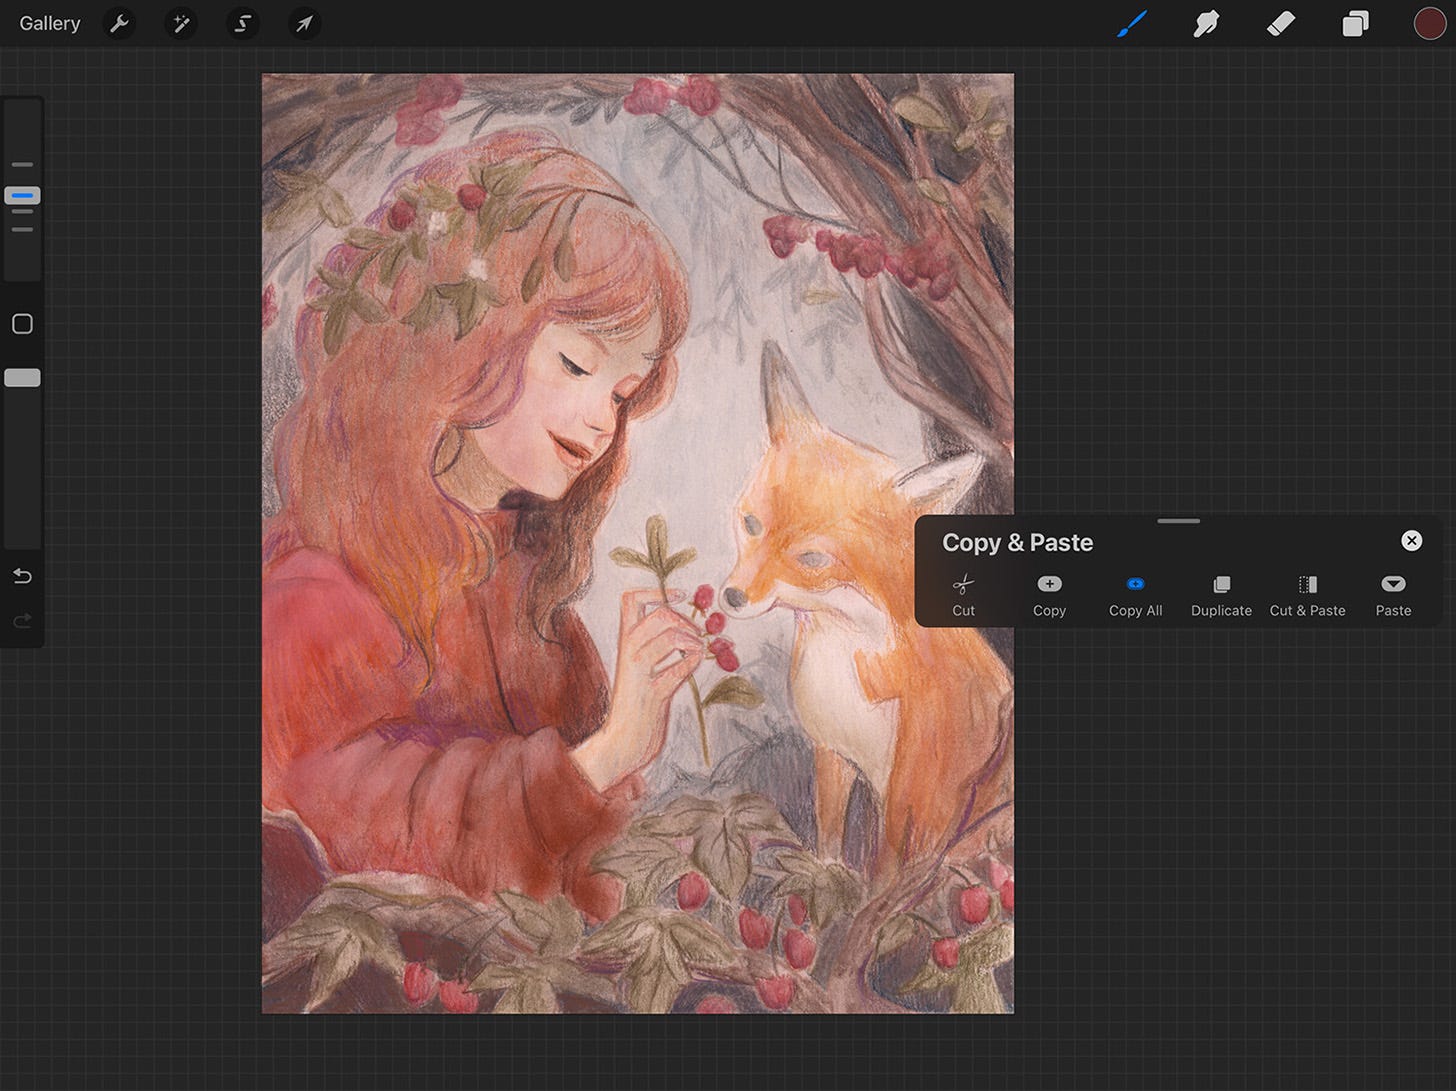Switch to the Eraser tool

click(1281, 23)
